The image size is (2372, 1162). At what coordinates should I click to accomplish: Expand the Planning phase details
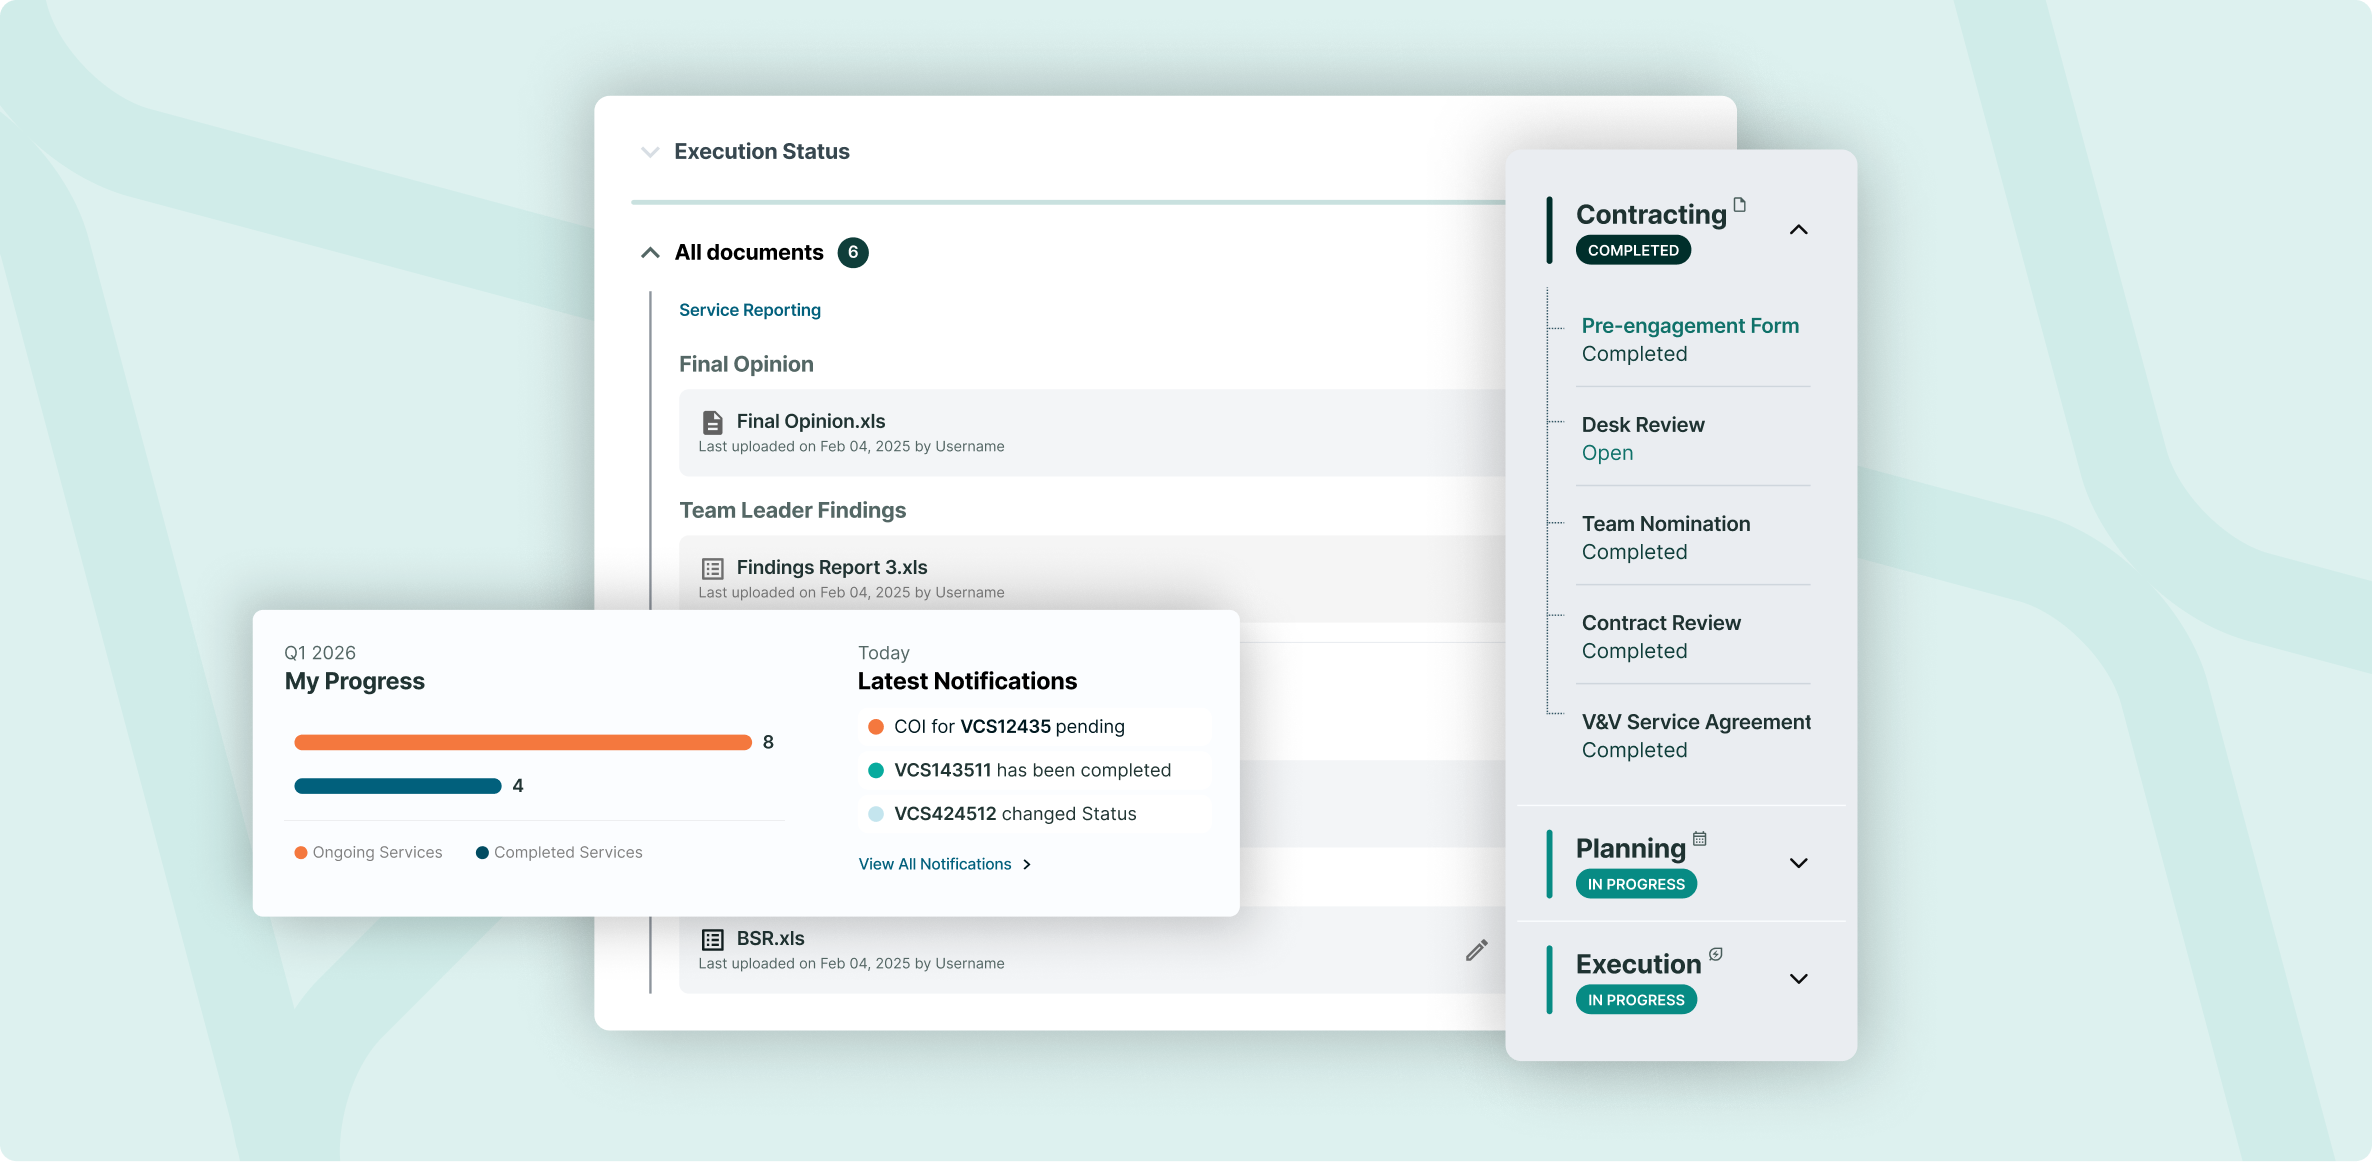click(x=1798, y=863)
